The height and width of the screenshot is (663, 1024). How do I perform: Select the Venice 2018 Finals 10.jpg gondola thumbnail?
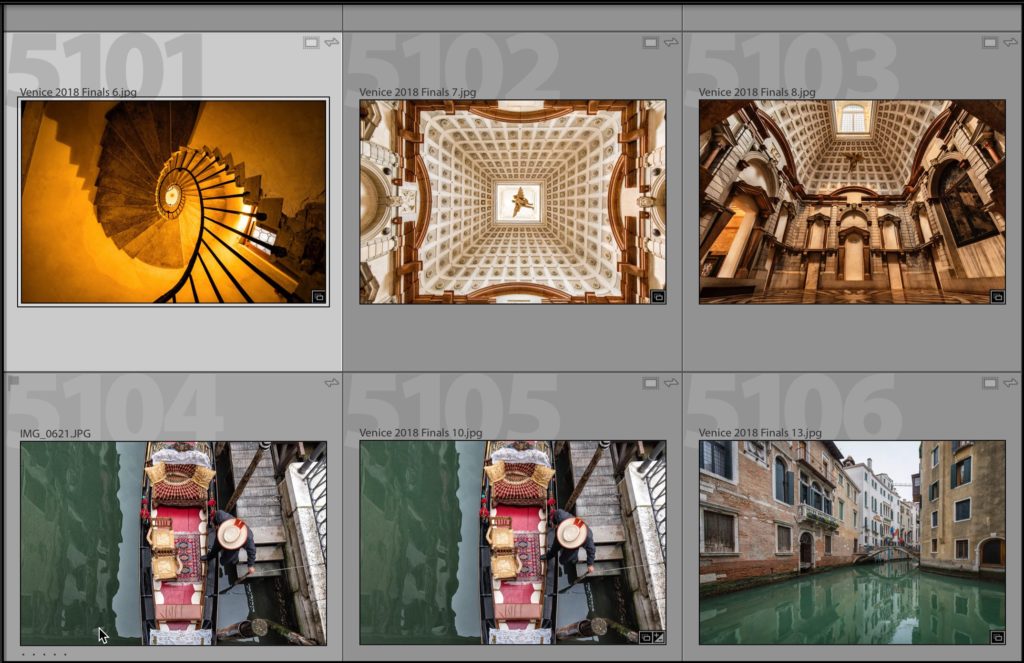click(513, 543)
